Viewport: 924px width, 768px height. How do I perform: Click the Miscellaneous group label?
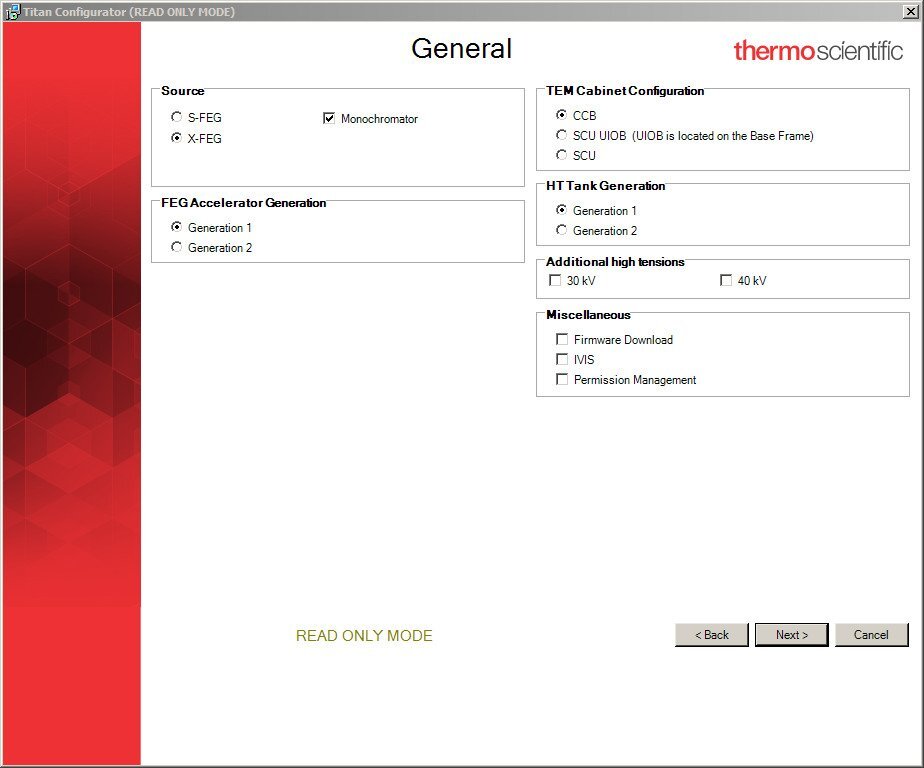point(588,315)
